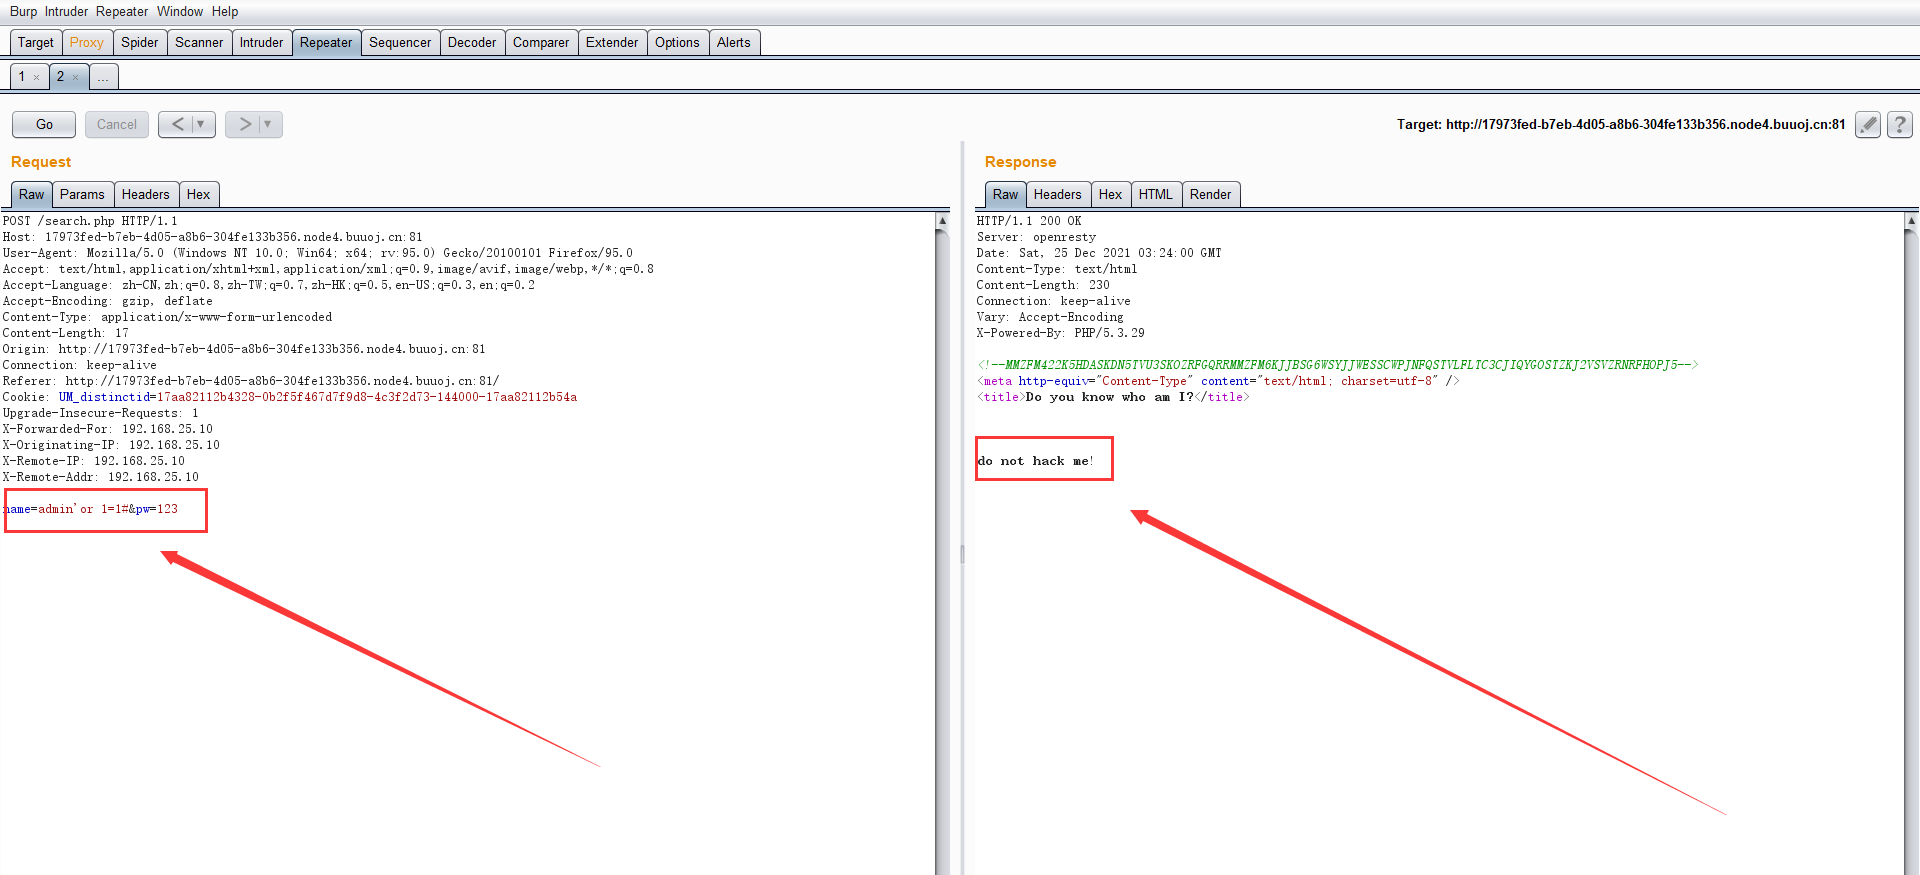Click the X-Forwarded-For header line
This screenshot has height=875, width=1920.
click(108, 429)
